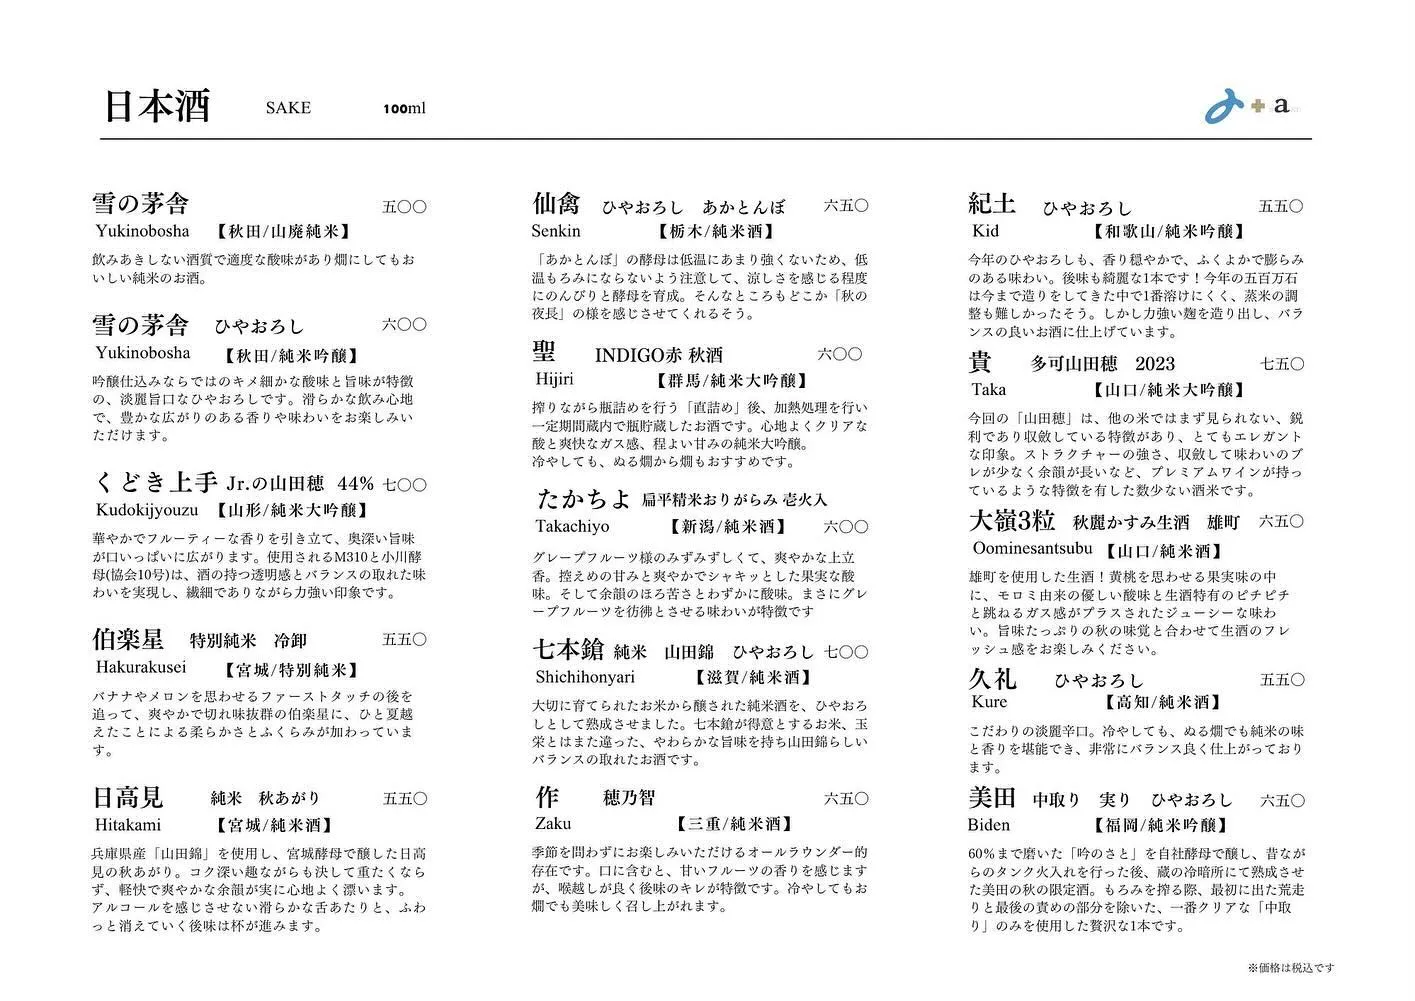
Task: Click the 【山形/純米大吟醸】 tag
Action: [291, 510]
